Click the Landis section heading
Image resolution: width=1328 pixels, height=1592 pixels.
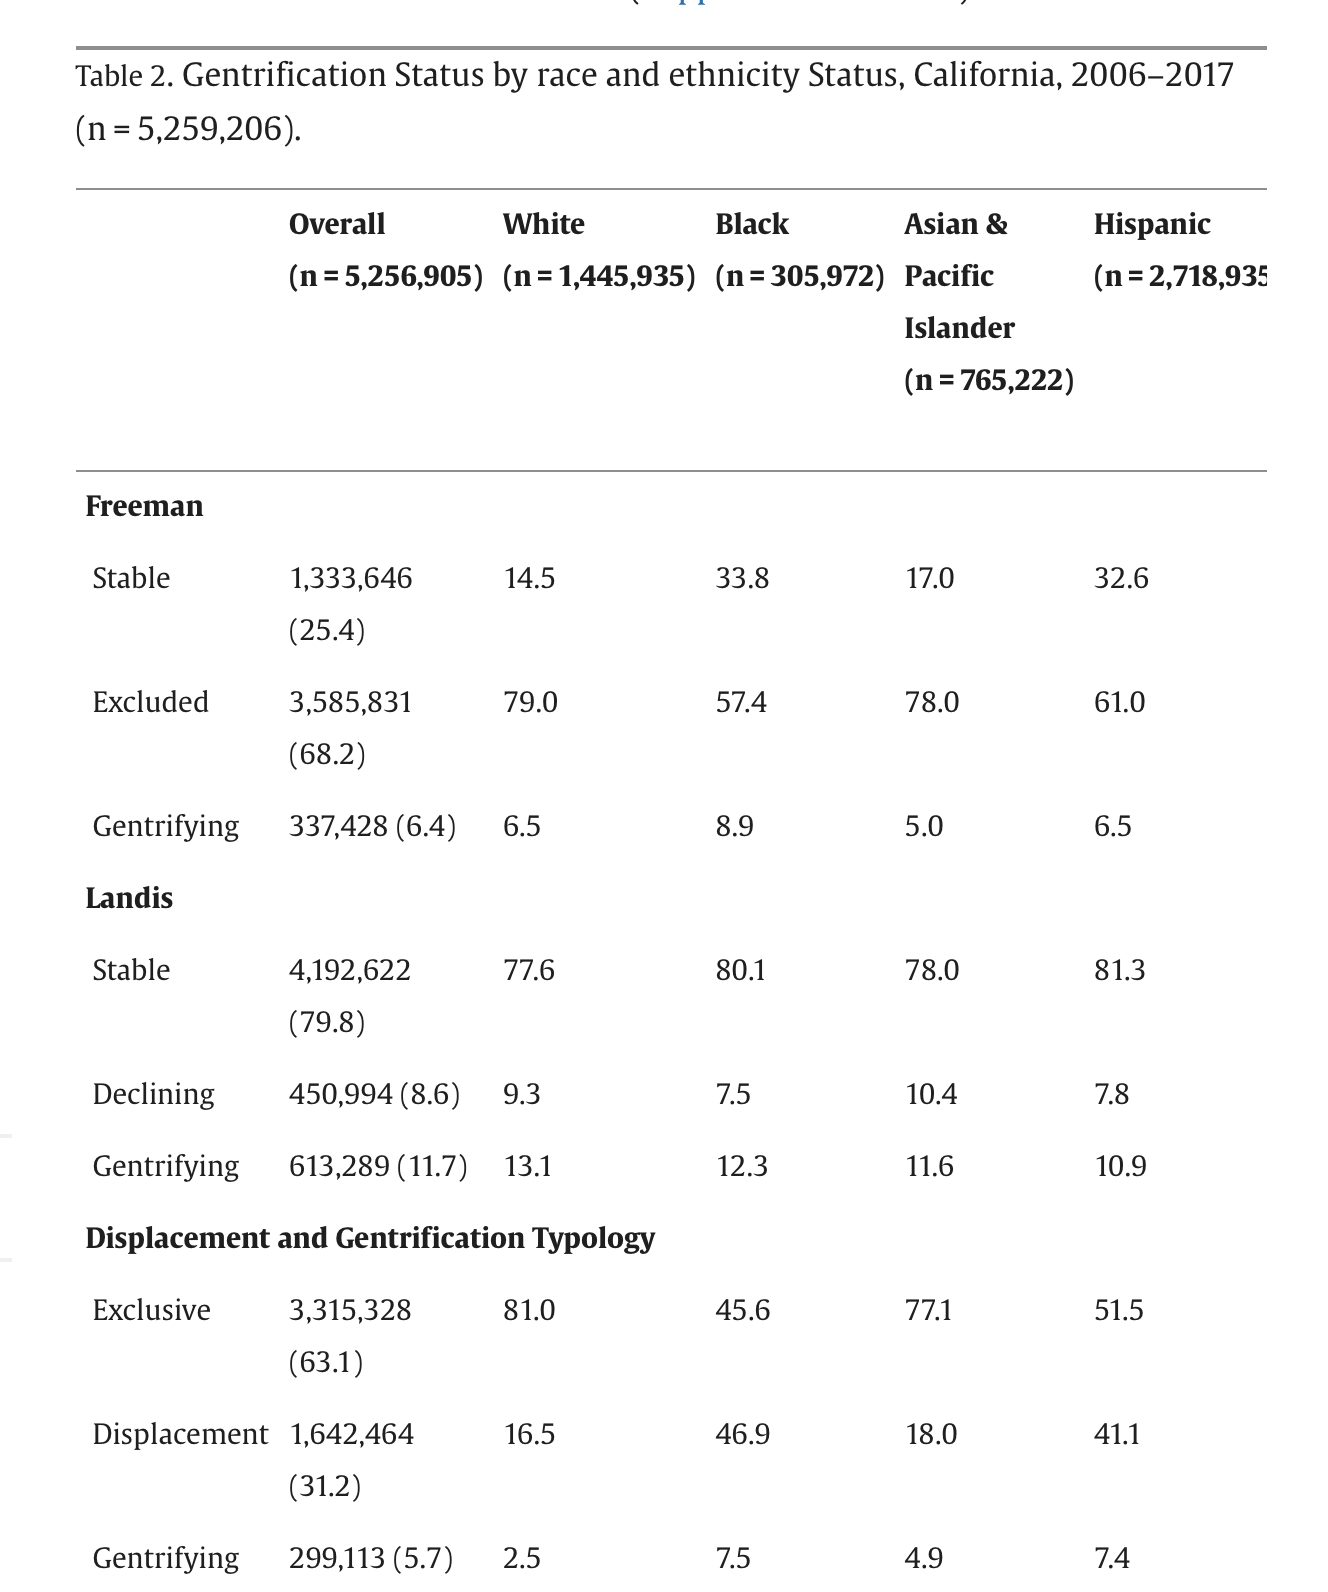click(x=129, y=898)
